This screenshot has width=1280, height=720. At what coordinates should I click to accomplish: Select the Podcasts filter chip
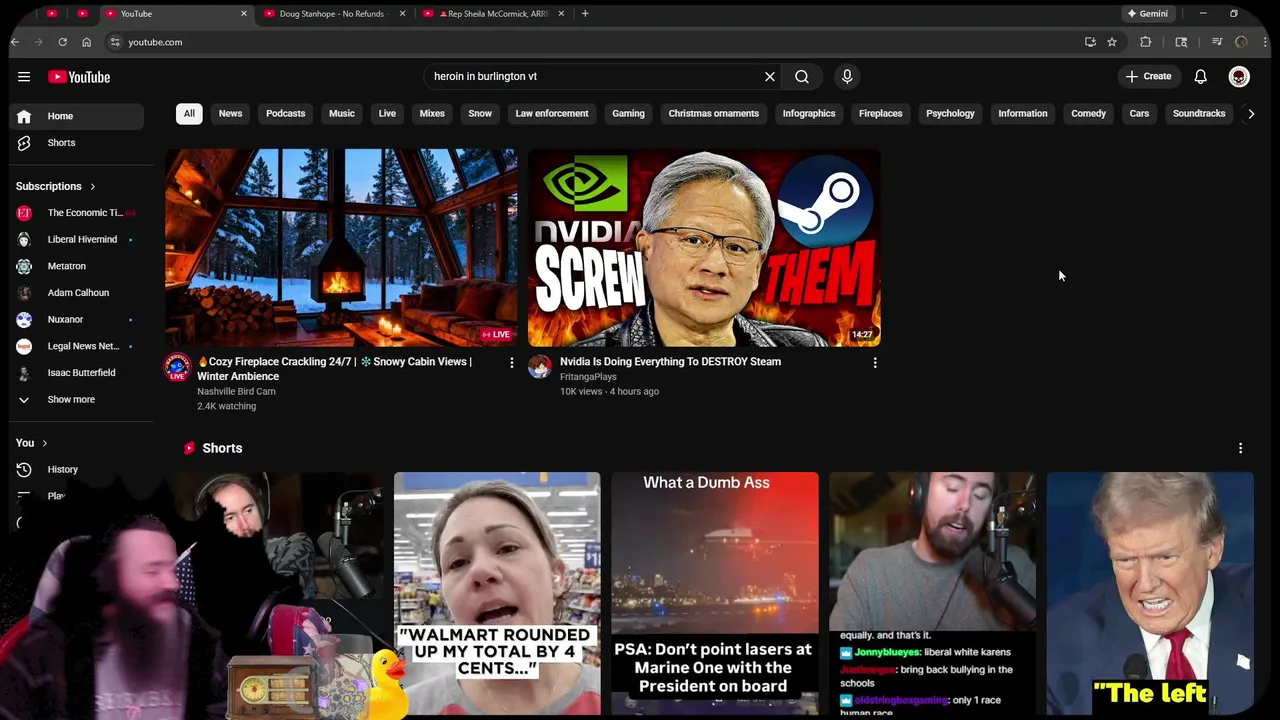coord(286,114)
